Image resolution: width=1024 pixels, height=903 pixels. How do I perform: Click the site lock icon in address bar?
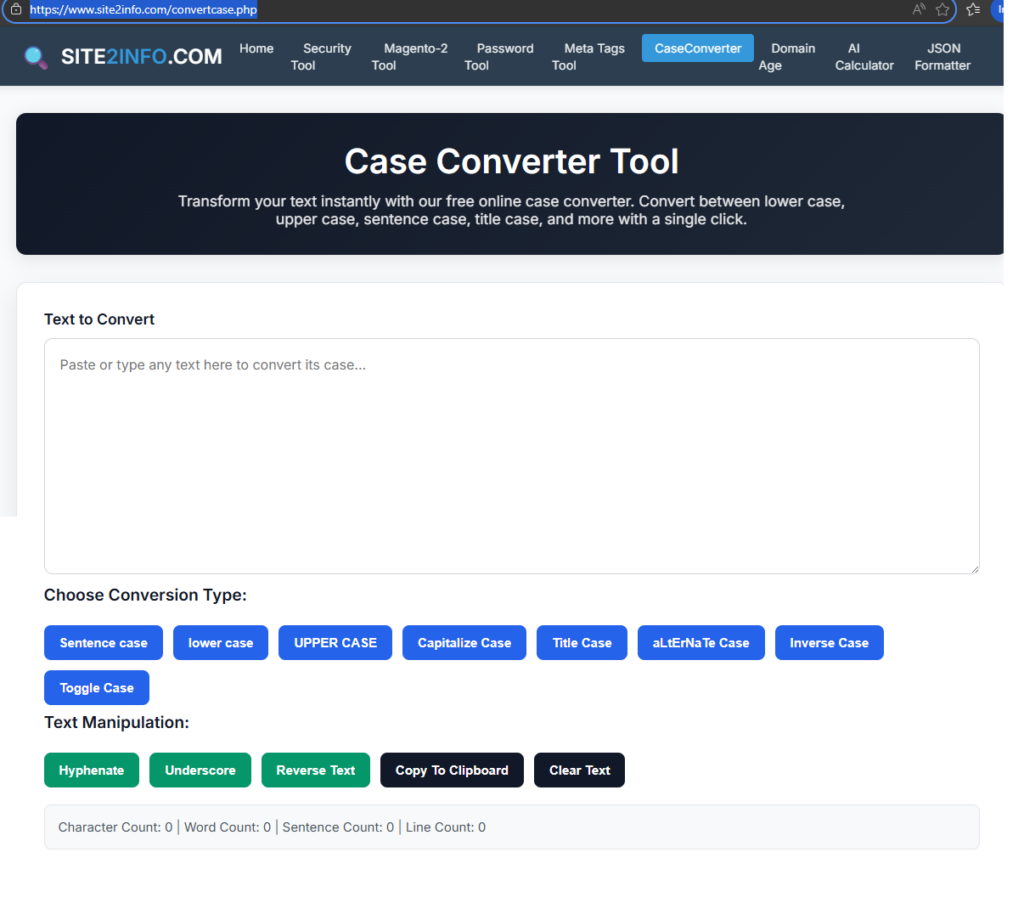pyautogui.click(x=15, y=10)
